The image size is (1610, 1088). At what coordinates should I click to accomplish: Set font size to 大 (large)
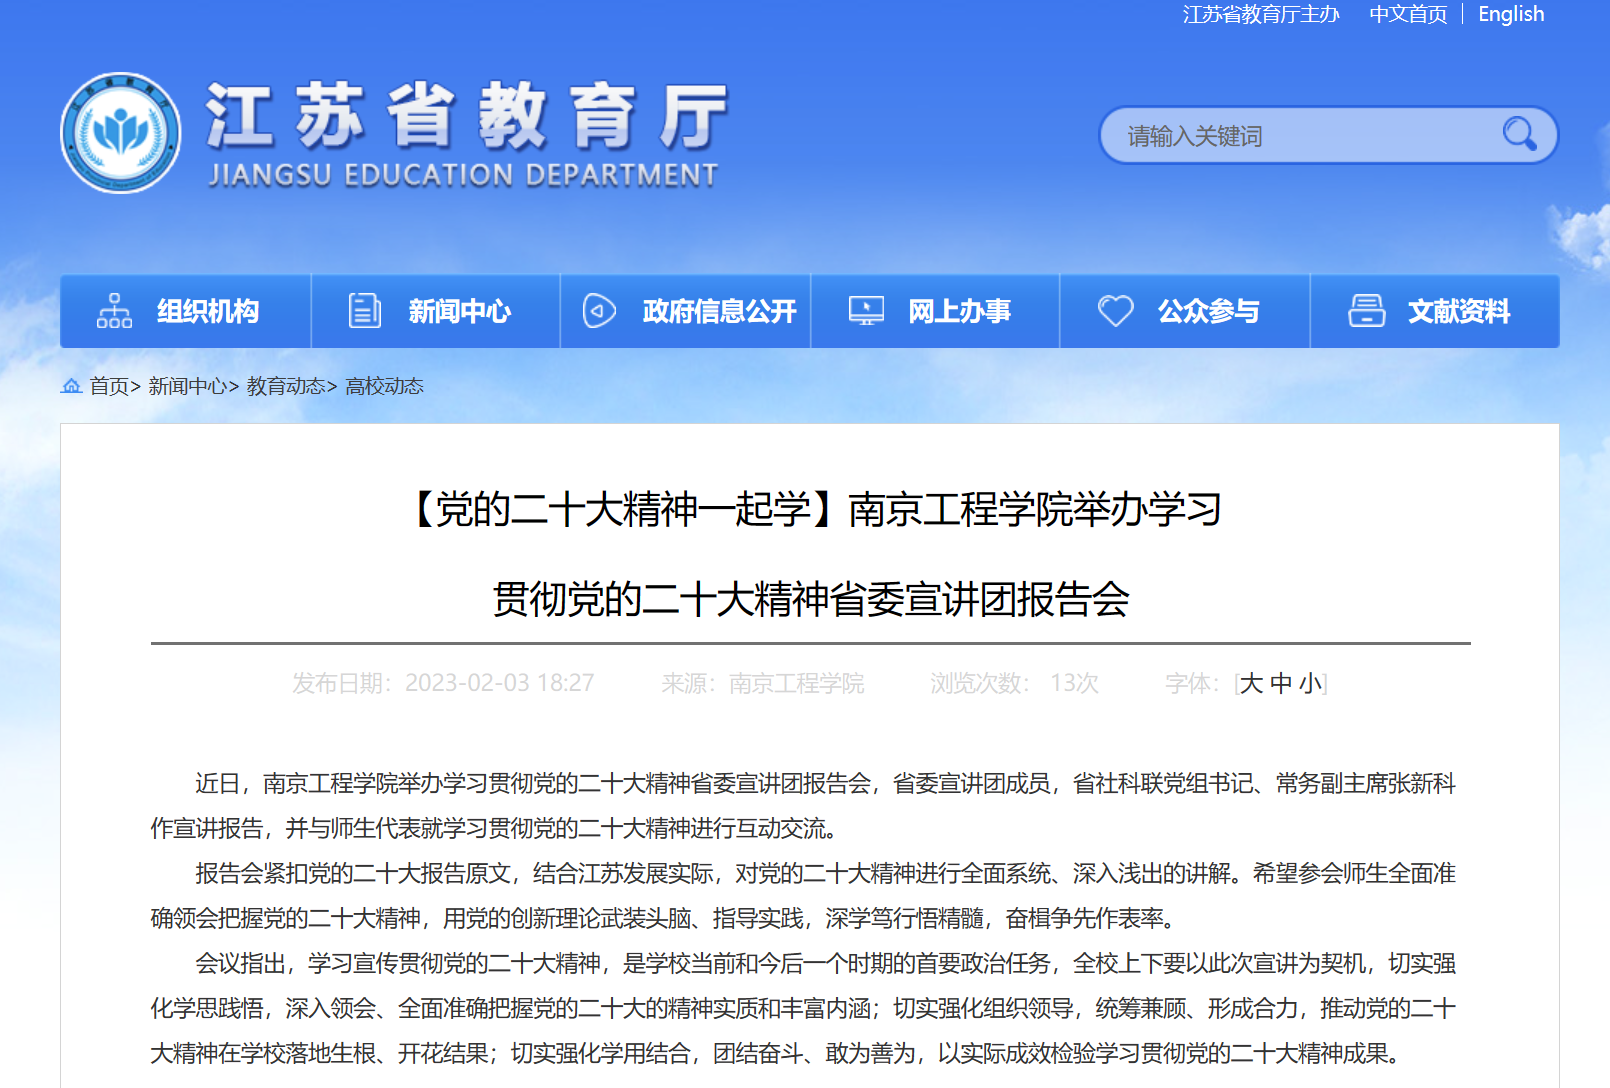coord(1251,683)
